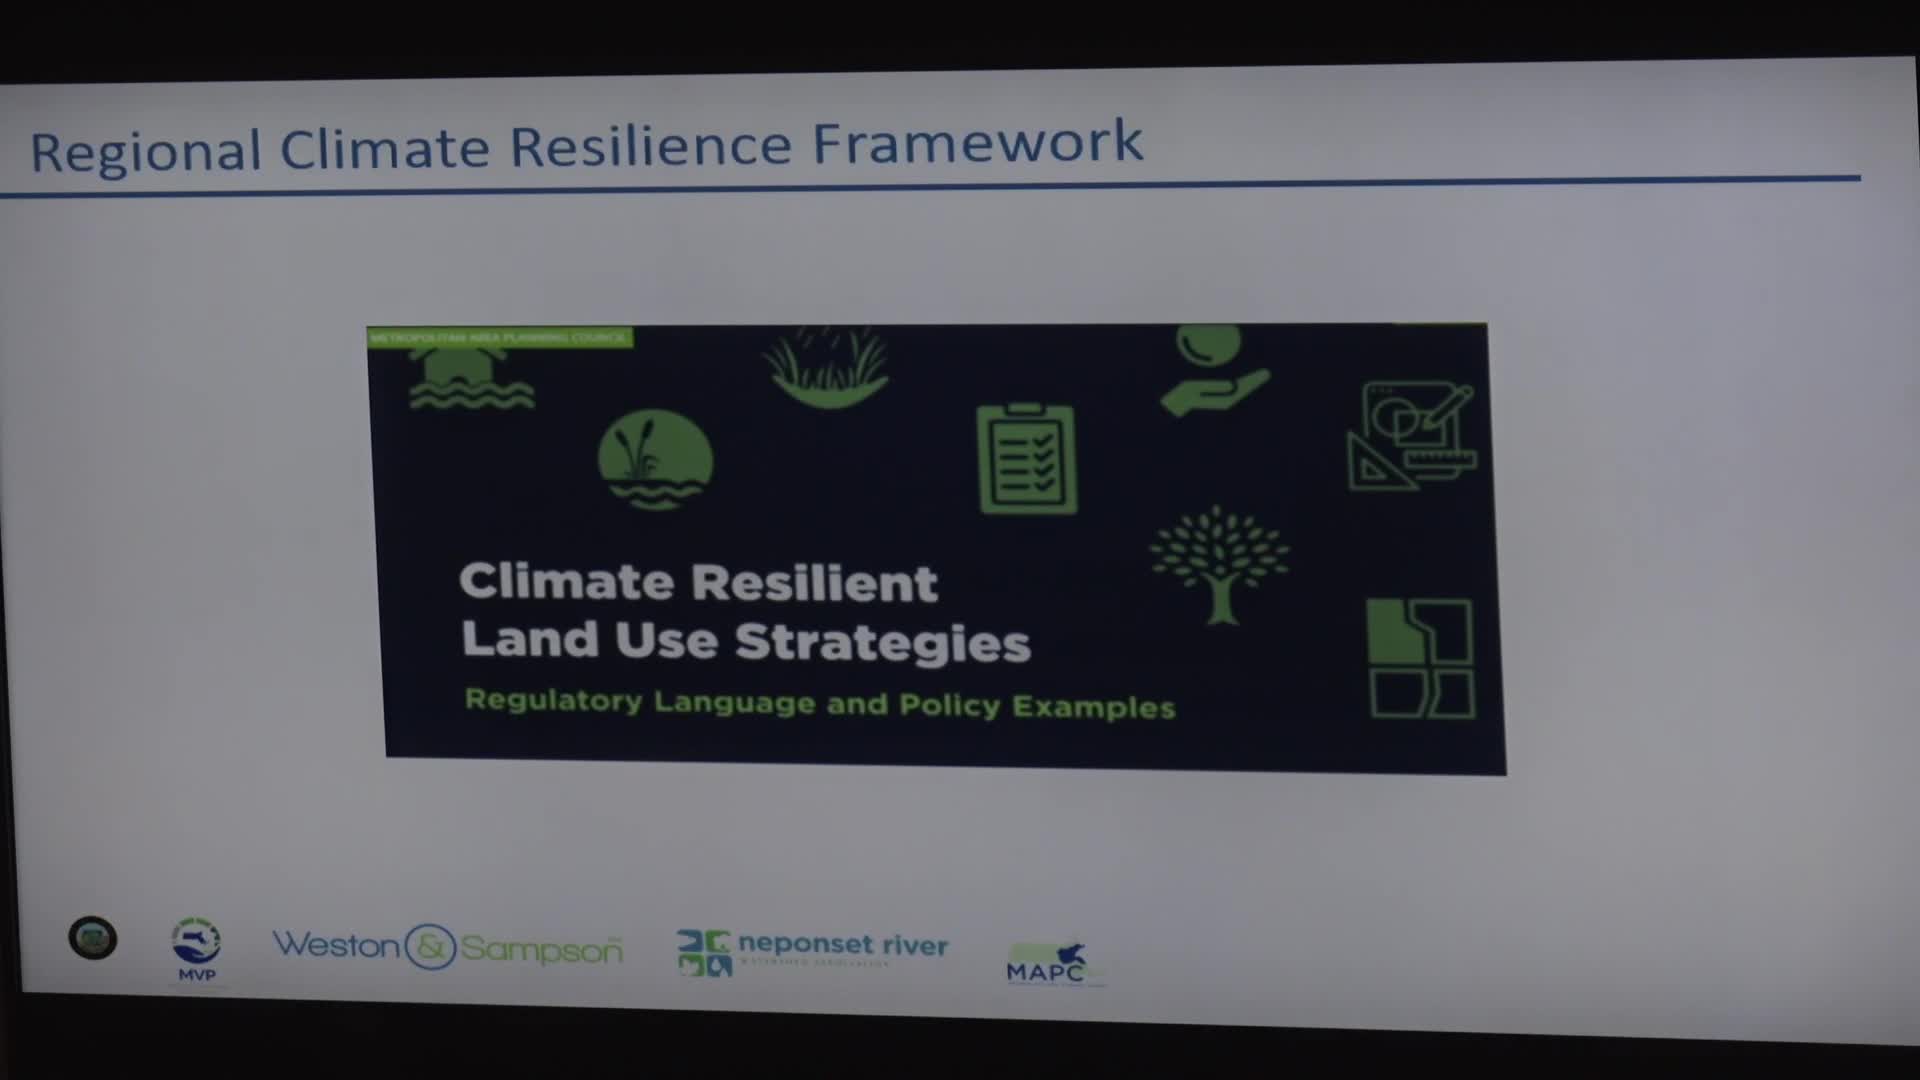Click the green tree icon
Viewport: 1920px width, 1080px height.
[x=1219, y=565]
